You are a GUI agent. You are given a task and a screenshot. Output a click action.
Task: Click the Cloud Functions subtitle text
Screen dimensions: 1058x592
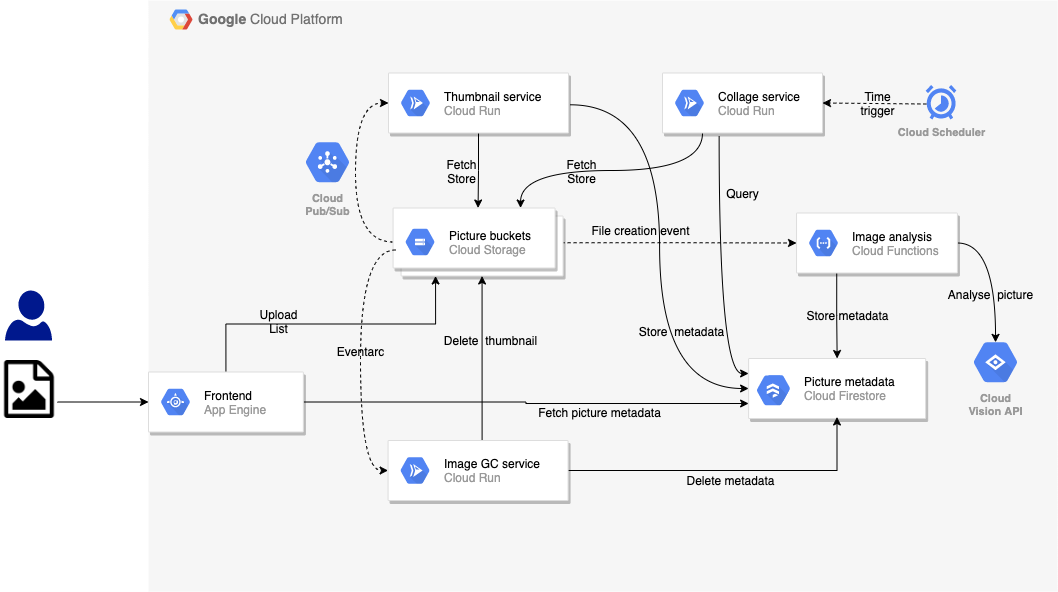pyautogui.click(x=895, y=251)
